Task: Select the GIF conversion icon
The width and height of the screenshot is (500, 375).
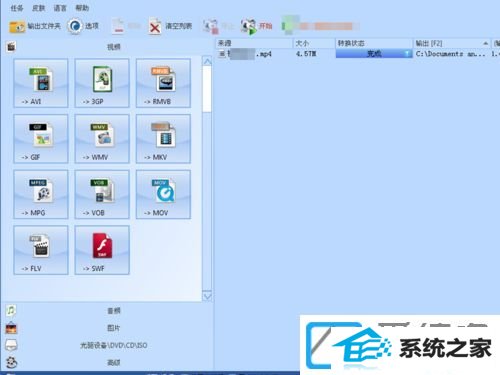Action: click(x=41, y=139)
